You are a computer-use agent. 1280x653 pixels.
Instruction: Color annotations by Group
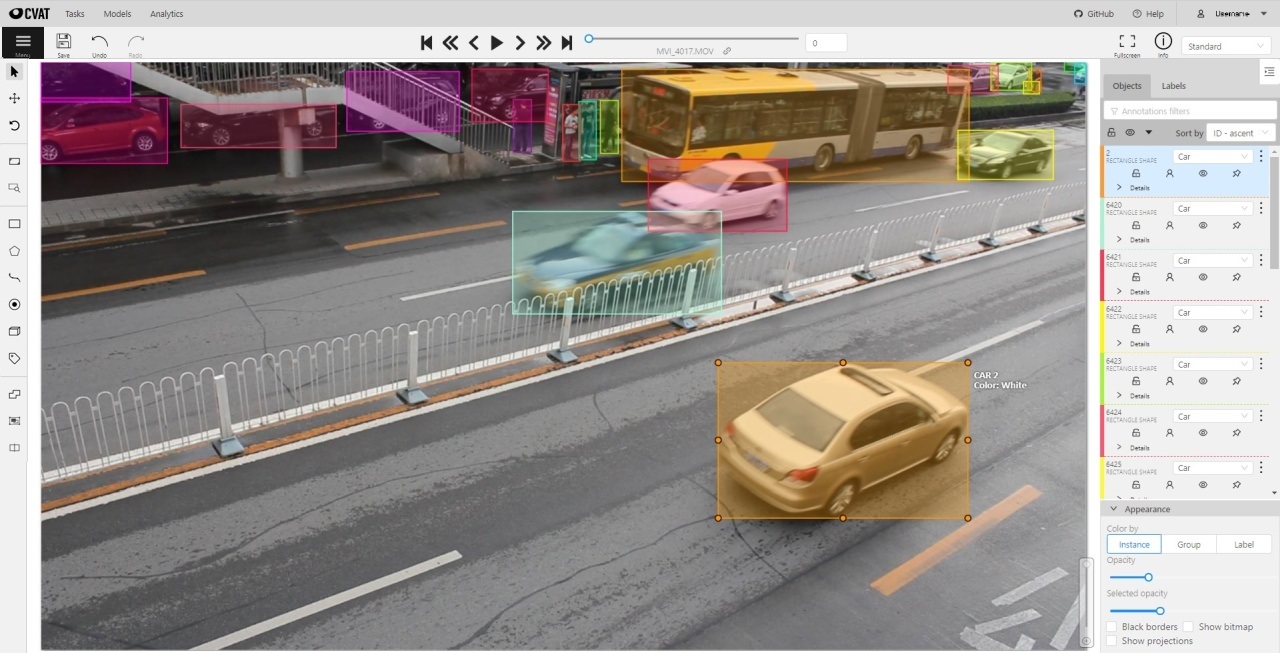[1189, 544]
